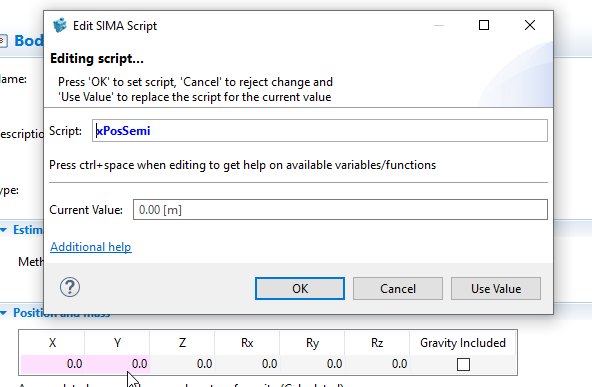Click the Body editor icon behind the dialog
Viewport: 592px width, 387px height.
tap(3, 41)
